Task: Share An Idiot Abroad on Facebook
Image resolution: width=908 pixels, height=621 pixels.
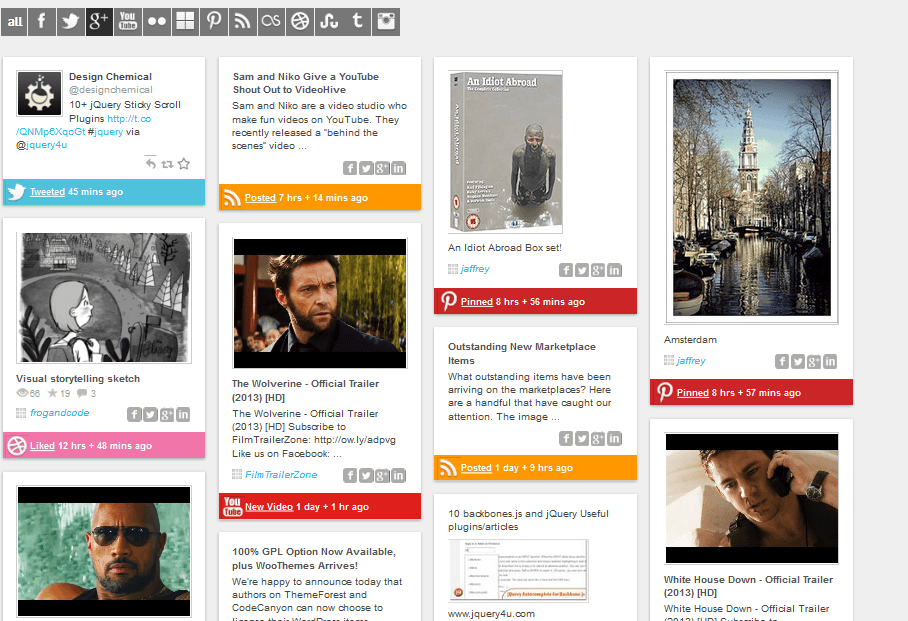Action: (x=566, y=270)
